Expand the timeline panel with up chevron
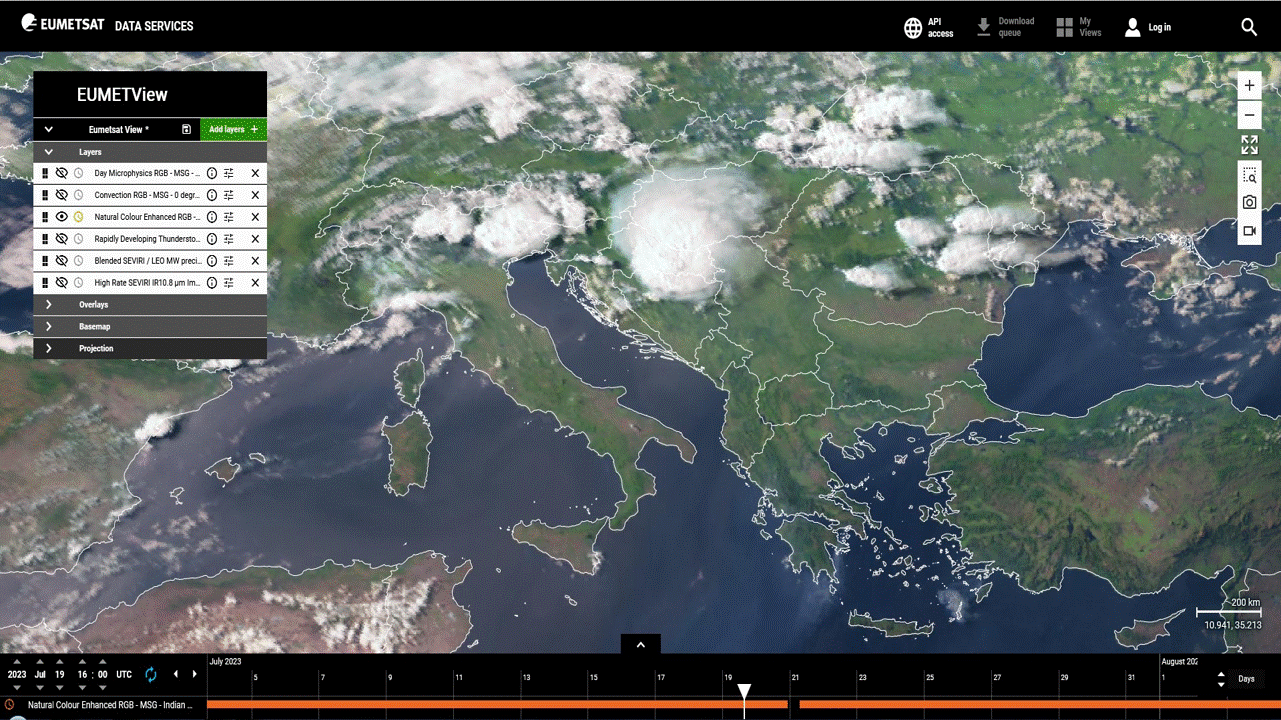This screenshot has width=1281, height=720. tap(641, 645)
